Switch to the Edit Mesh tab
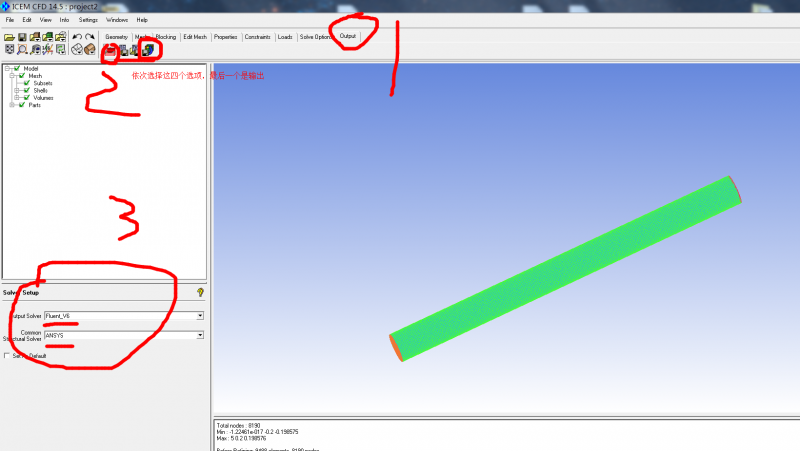The width and height of the screenshot is (800, 451). 195,37
